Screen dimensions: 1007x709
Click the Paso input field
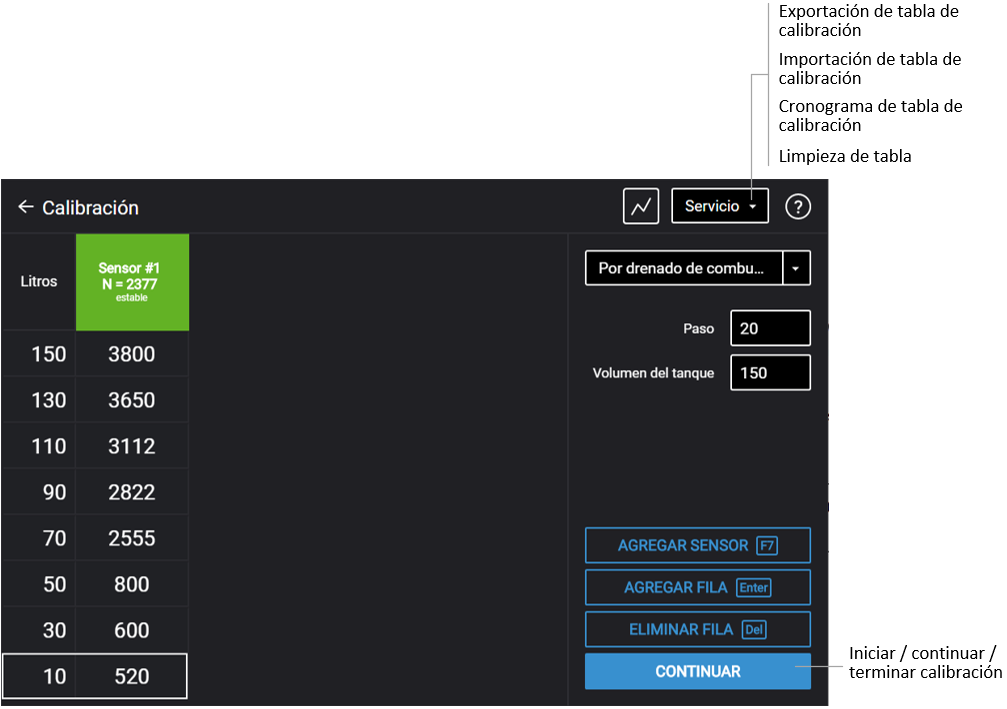coord(770,328)
